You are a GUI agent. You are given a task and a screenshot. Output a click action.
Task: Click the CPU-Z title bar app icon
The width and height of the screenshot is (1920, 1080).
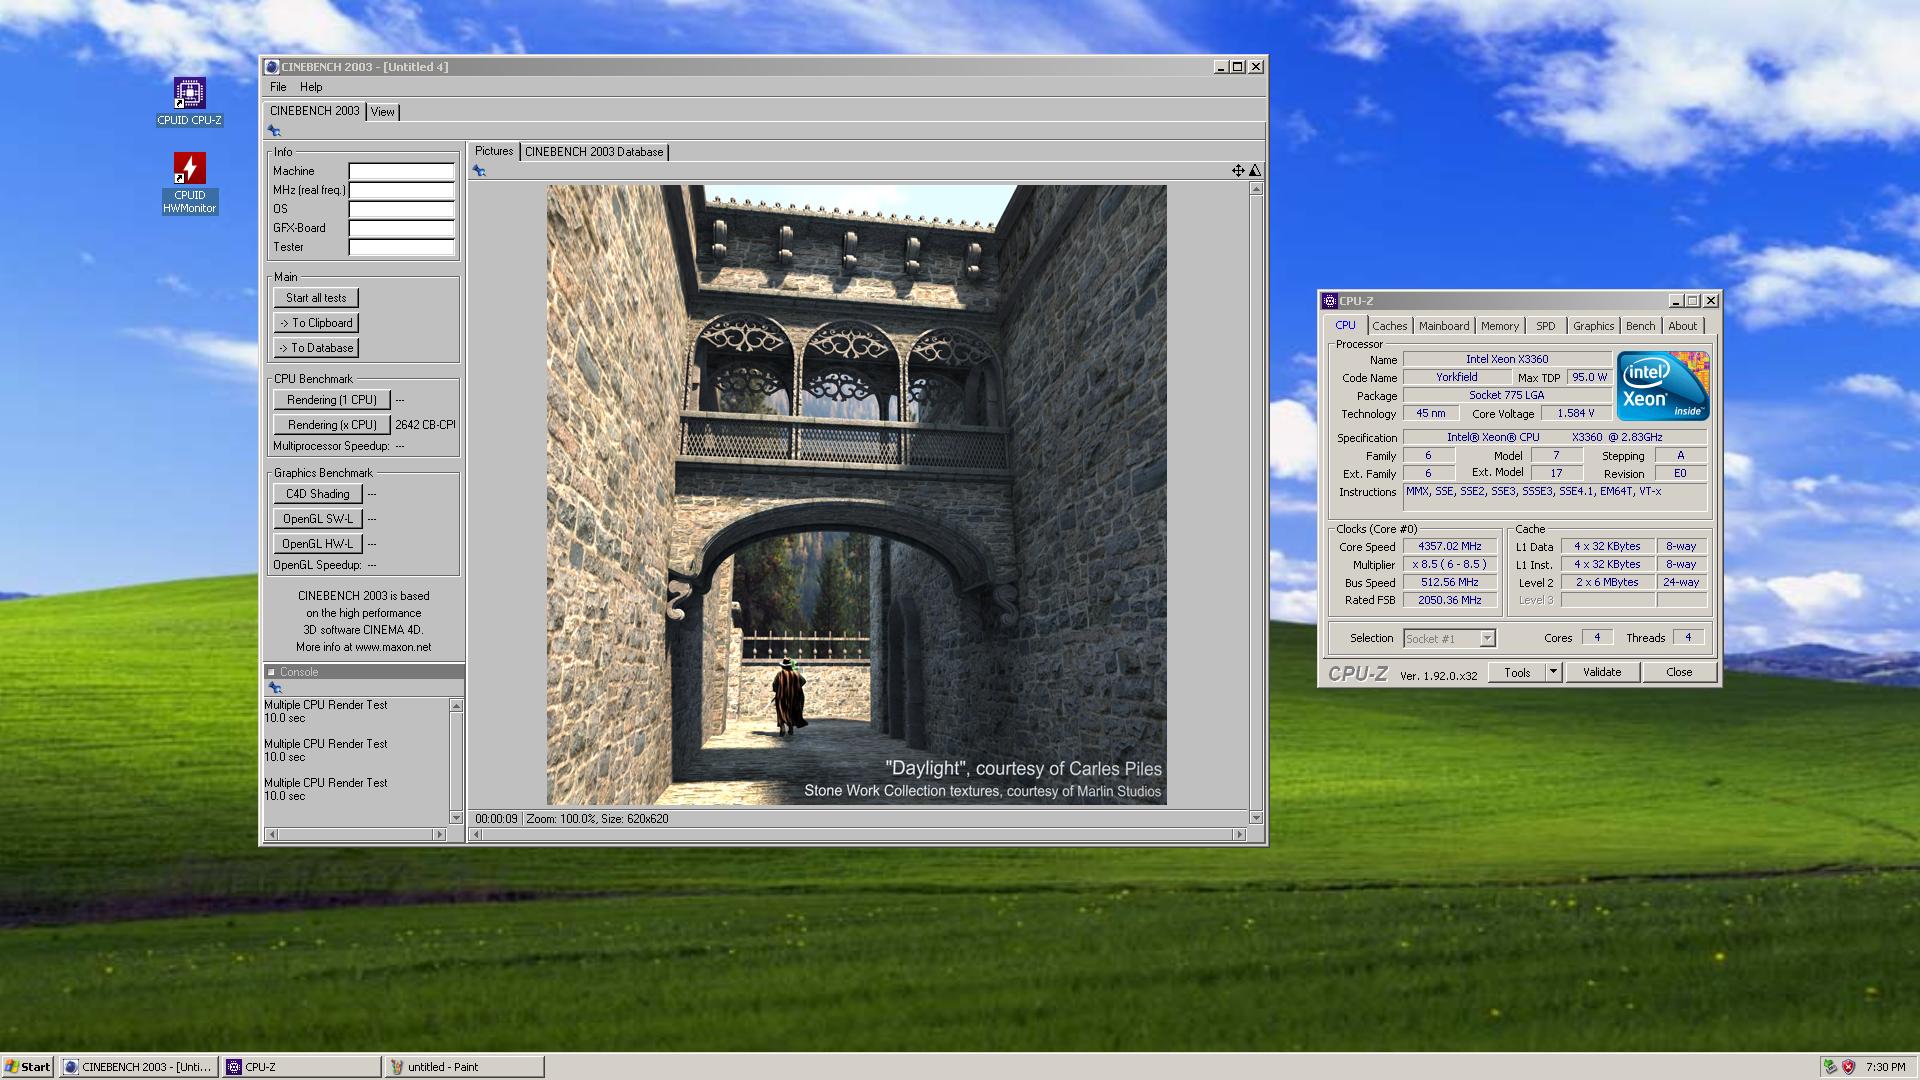tap(1330, 301)
